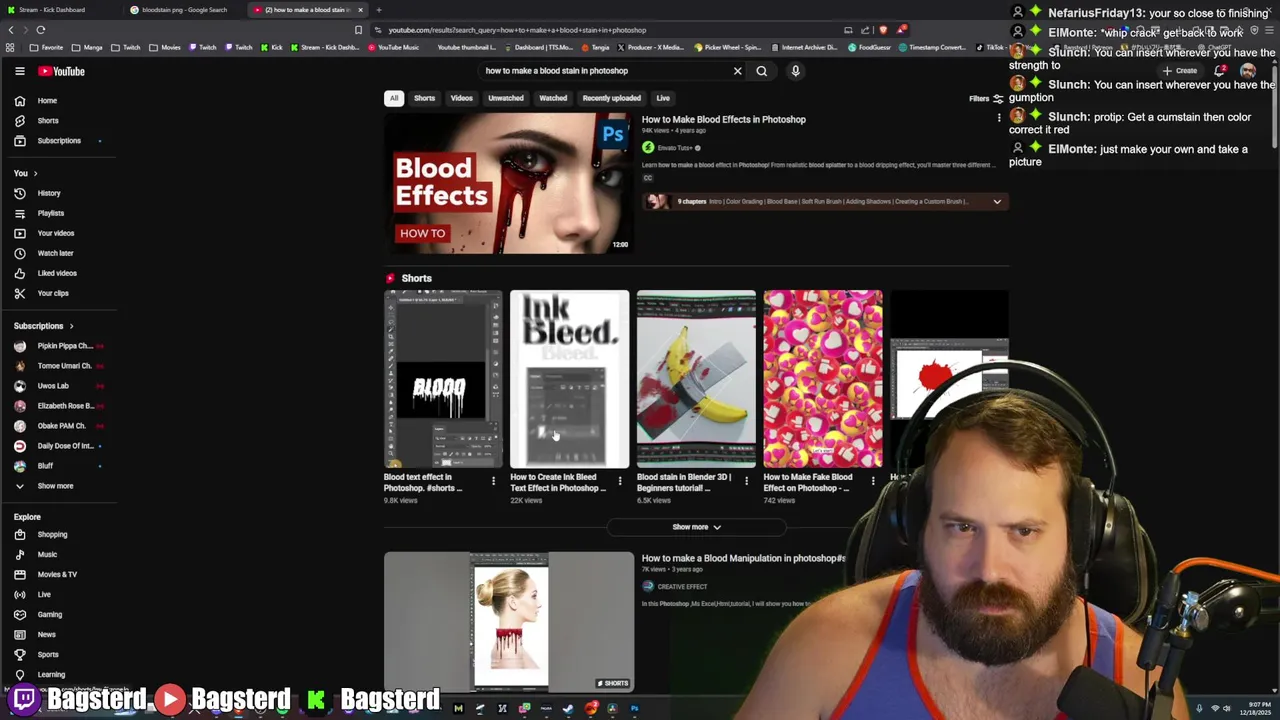Screen dimensions: 1280x720
Task: Open options for Ink Bleed short
Action: point(620,481)
